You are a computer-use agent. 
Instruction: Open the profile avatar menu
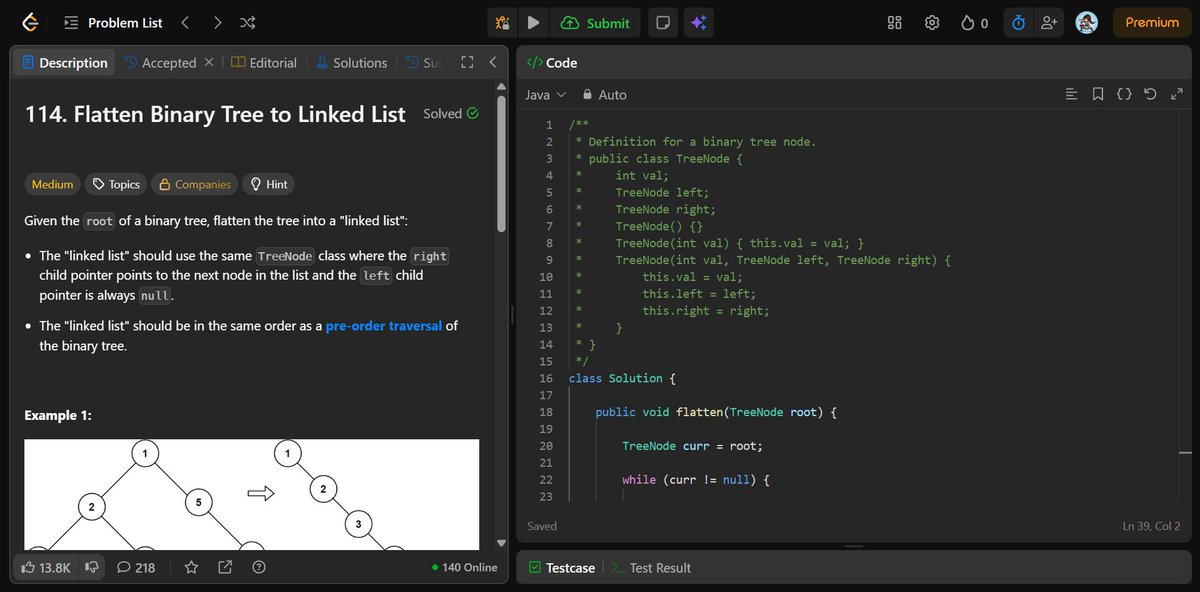[1087, 22]
